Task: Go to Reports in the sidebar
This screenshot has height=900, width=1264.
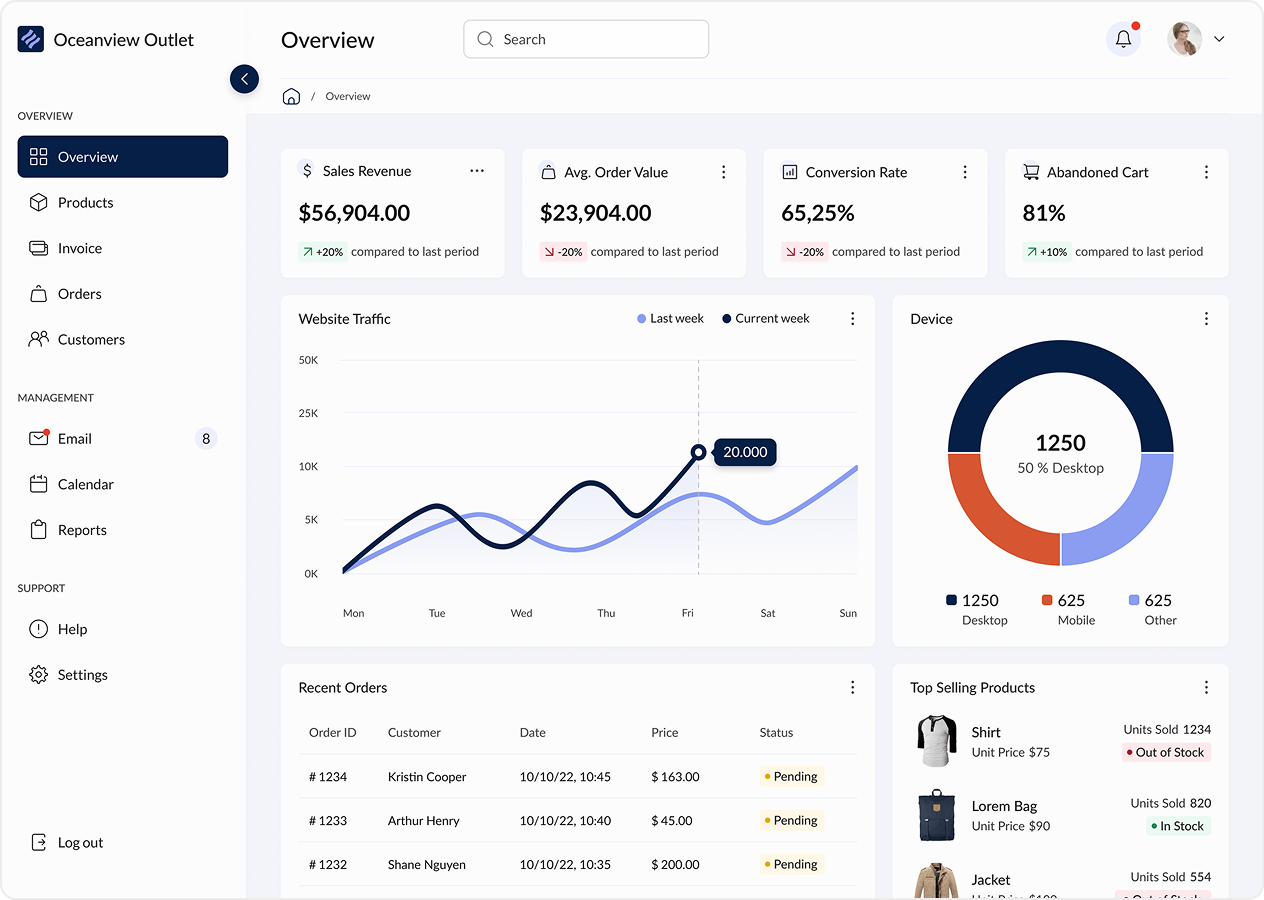Action: (x=82, y=530)
